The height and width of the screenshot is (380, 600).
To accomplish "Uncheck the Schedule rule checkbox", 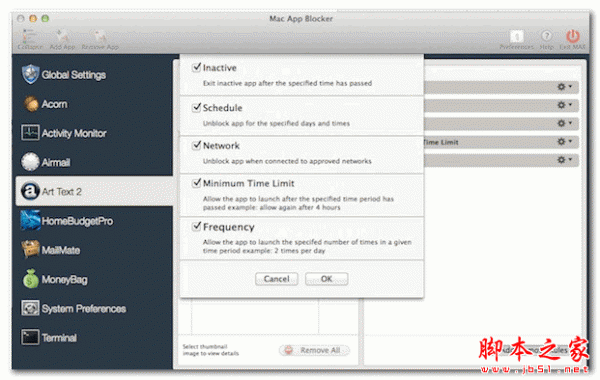I will pyautogui.click(x=196, y=107).
